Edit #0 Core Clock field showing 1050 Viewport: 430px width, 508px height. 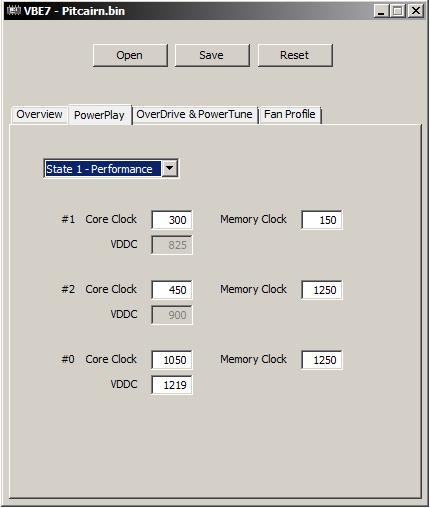point(172,360)
